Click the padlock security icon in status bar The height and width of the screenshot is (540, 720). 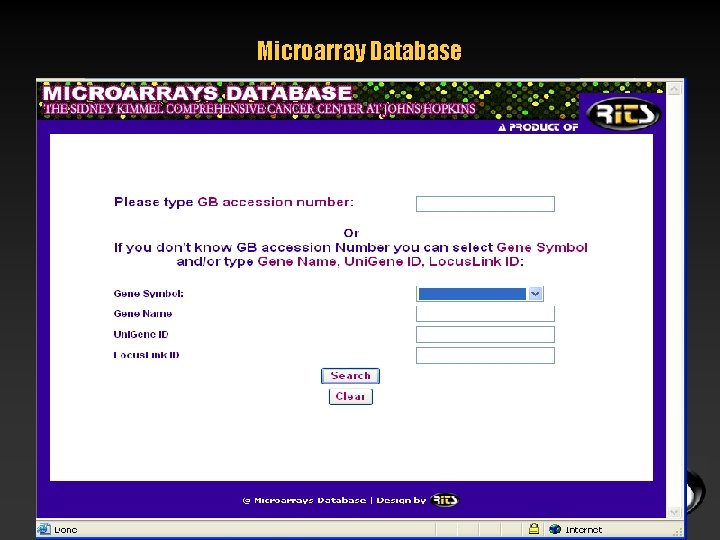tap(534, 529)
